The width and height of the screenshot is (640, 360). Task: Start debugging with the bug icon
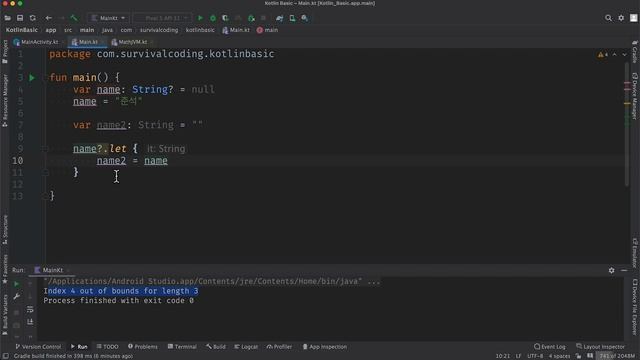click(x=213, y=18)
